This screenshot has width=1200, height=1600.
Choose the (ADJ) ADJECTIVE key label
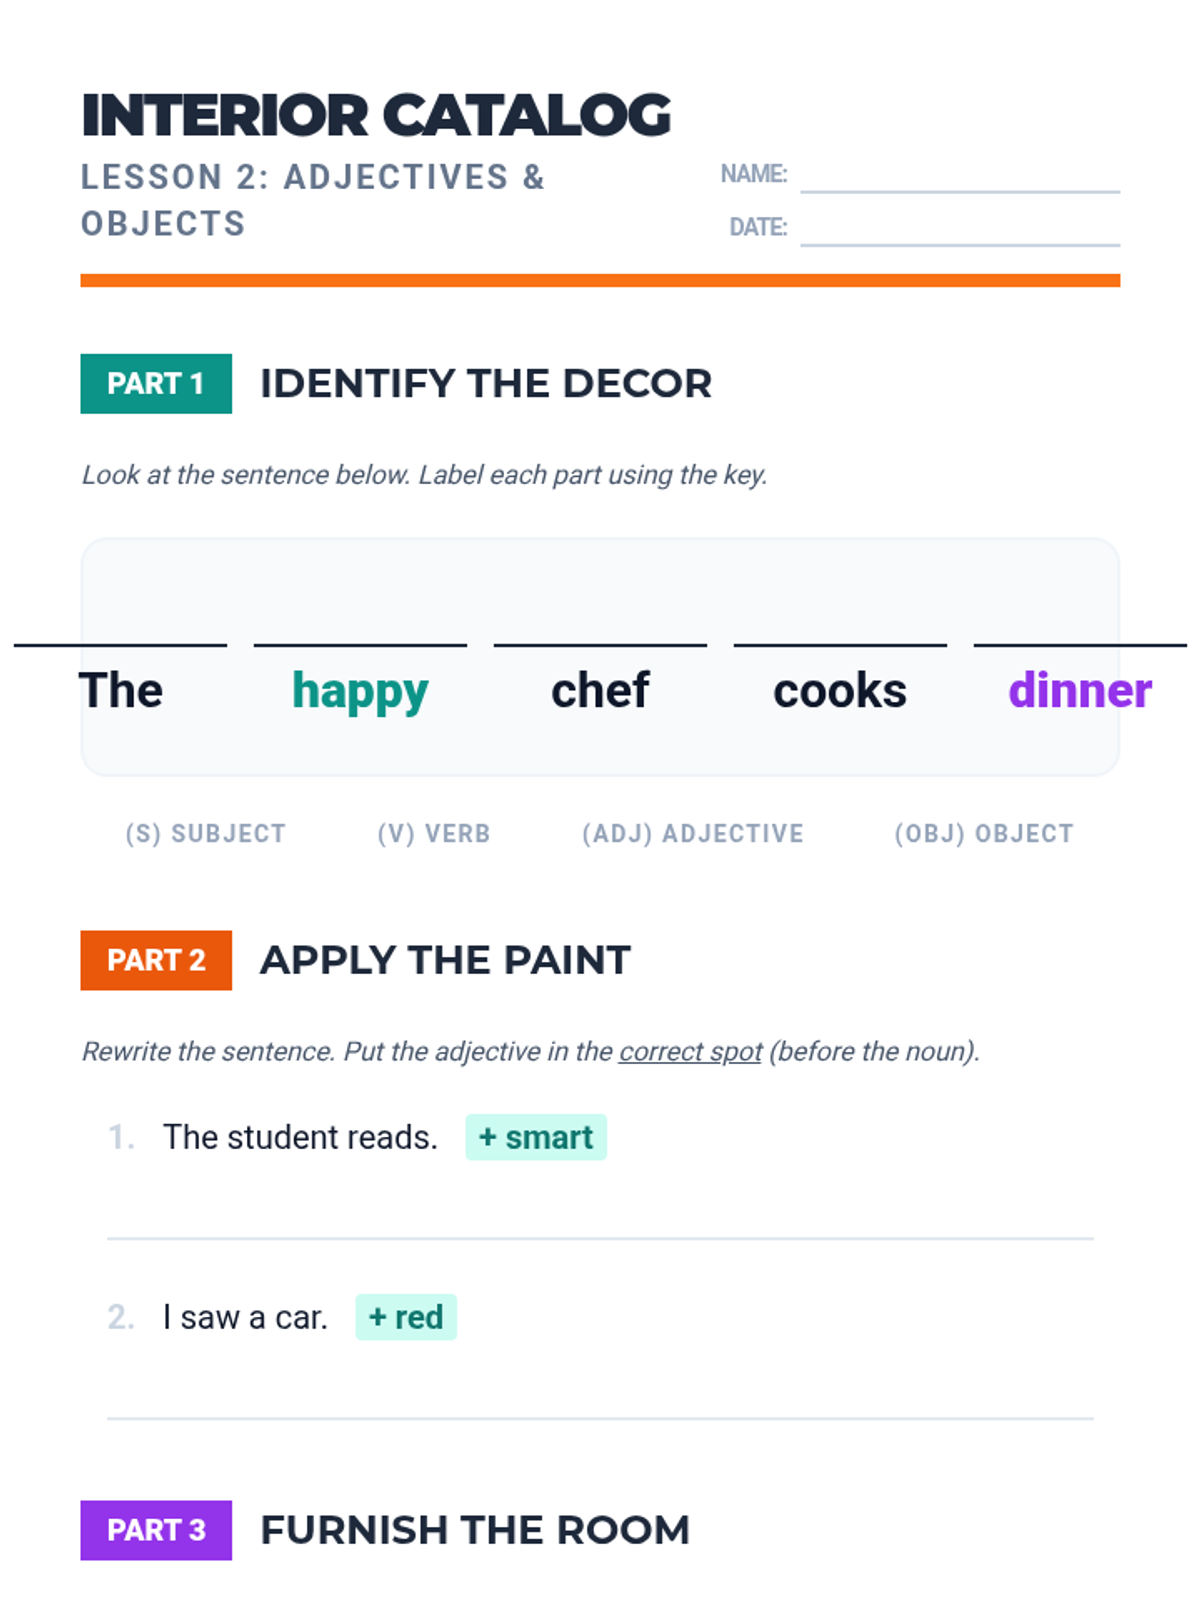coord(693,833)
